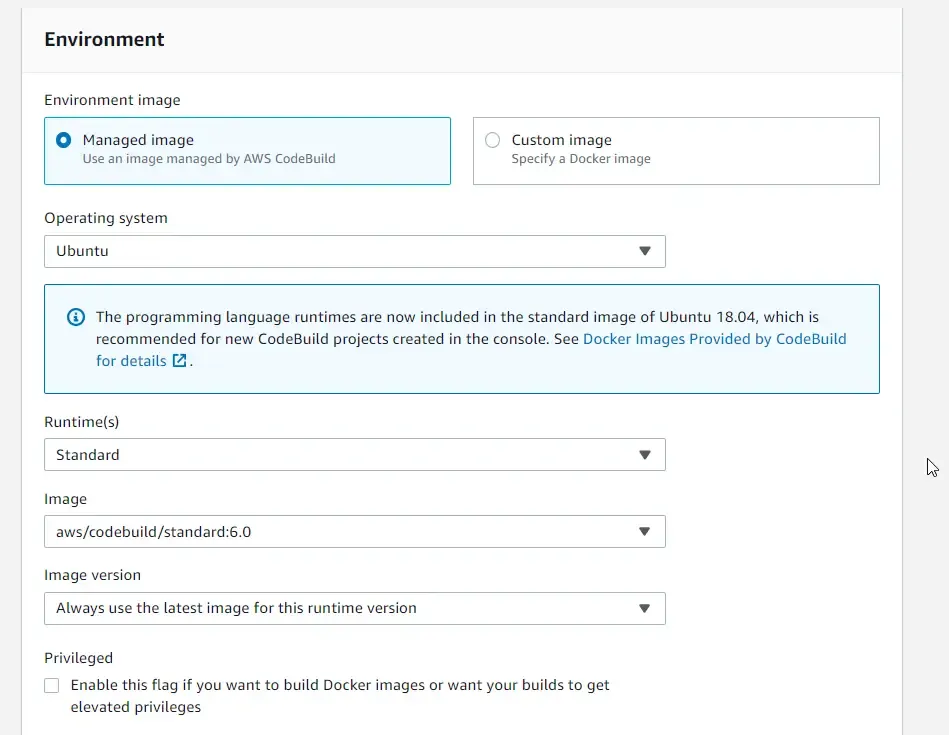The width and height of the screenshot is (949, 735).
Task: Click the dropdown arrow on Operating system field
Action: 645,251
